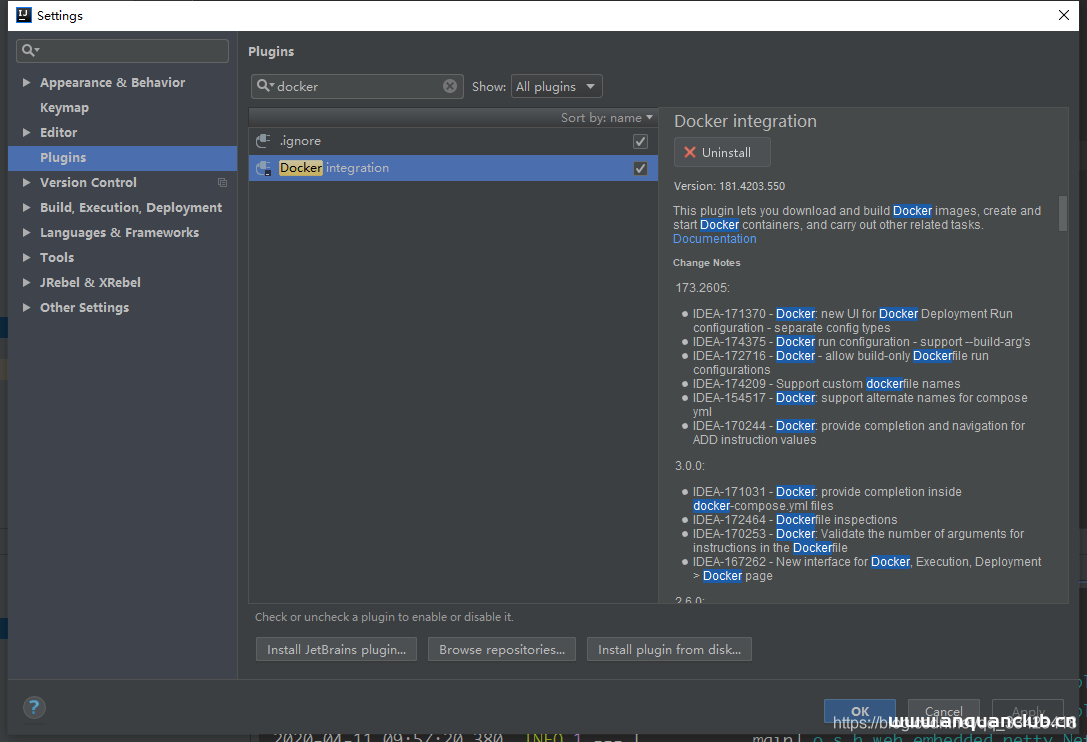Open the Show All plugins dropdown

[x=557, y=86]
